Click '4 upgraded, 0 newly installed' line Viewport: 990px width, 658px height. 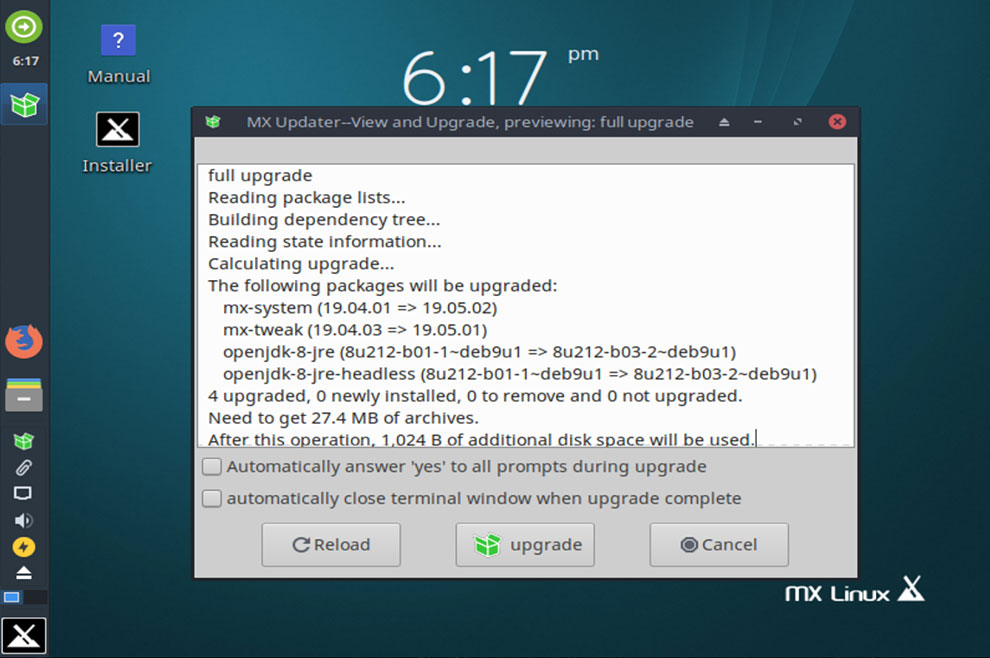point(475,396)
